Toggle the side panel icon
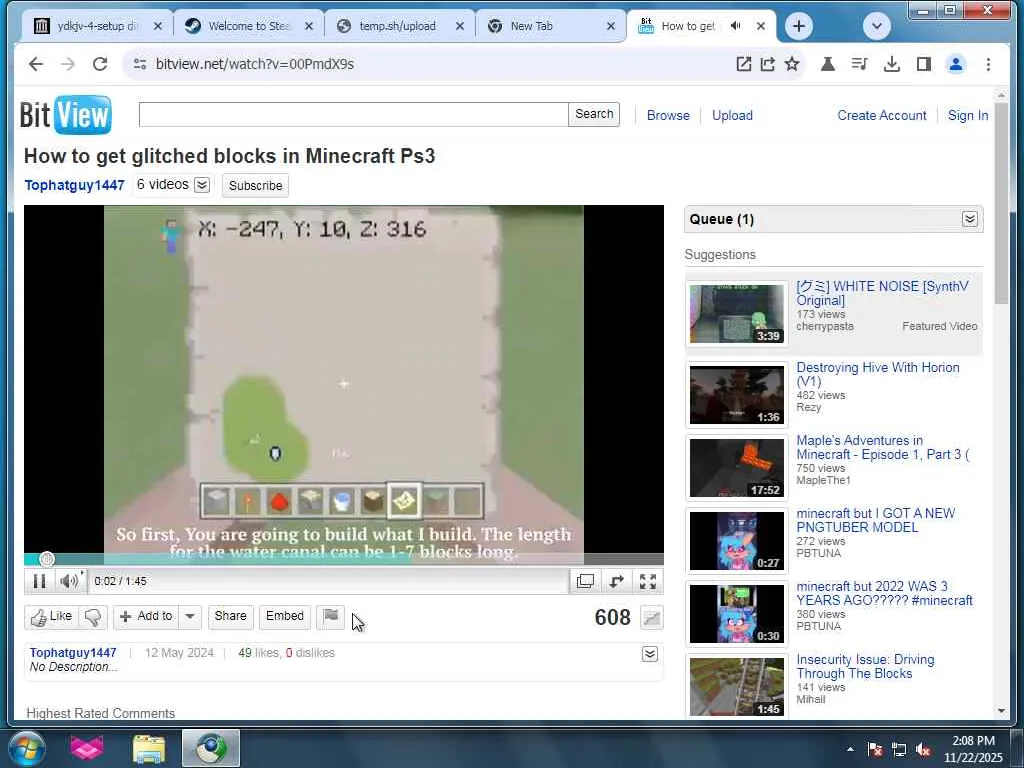Viewport: 1024px width, 768px height. (x=923, y=64)
